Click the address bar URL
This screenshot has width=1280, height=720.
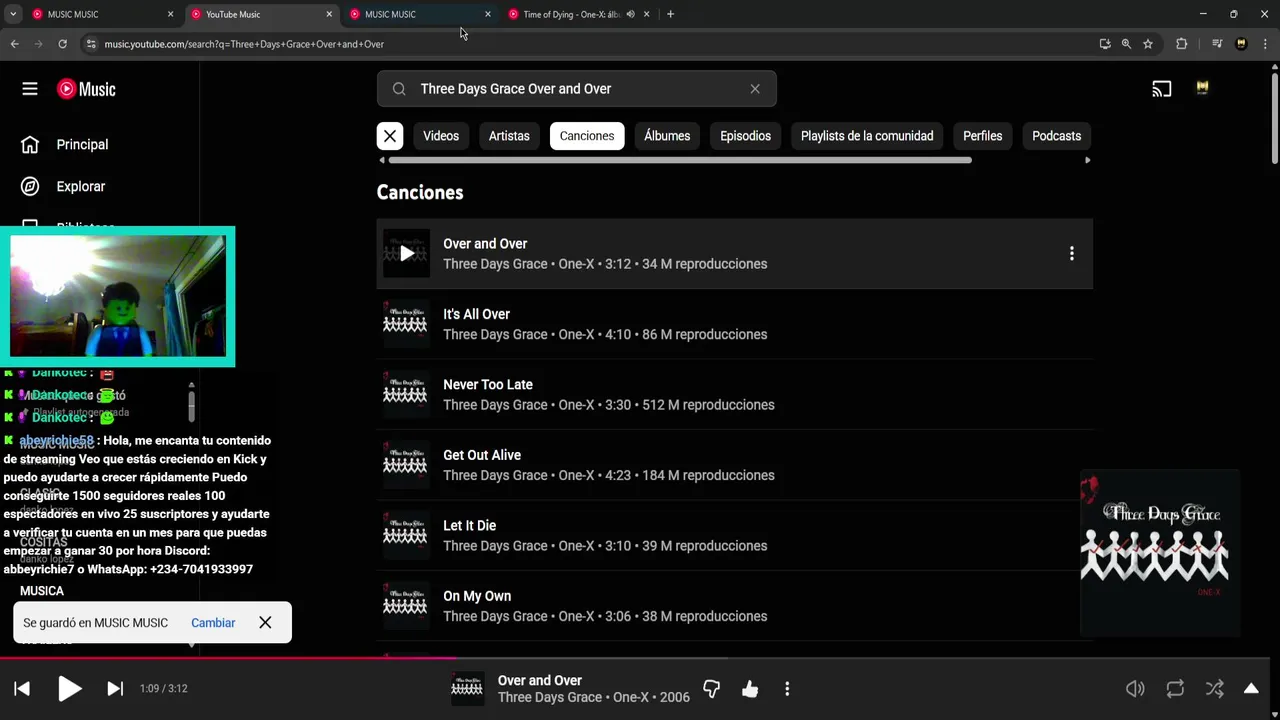pyautogui.click(x=244, y=44)
